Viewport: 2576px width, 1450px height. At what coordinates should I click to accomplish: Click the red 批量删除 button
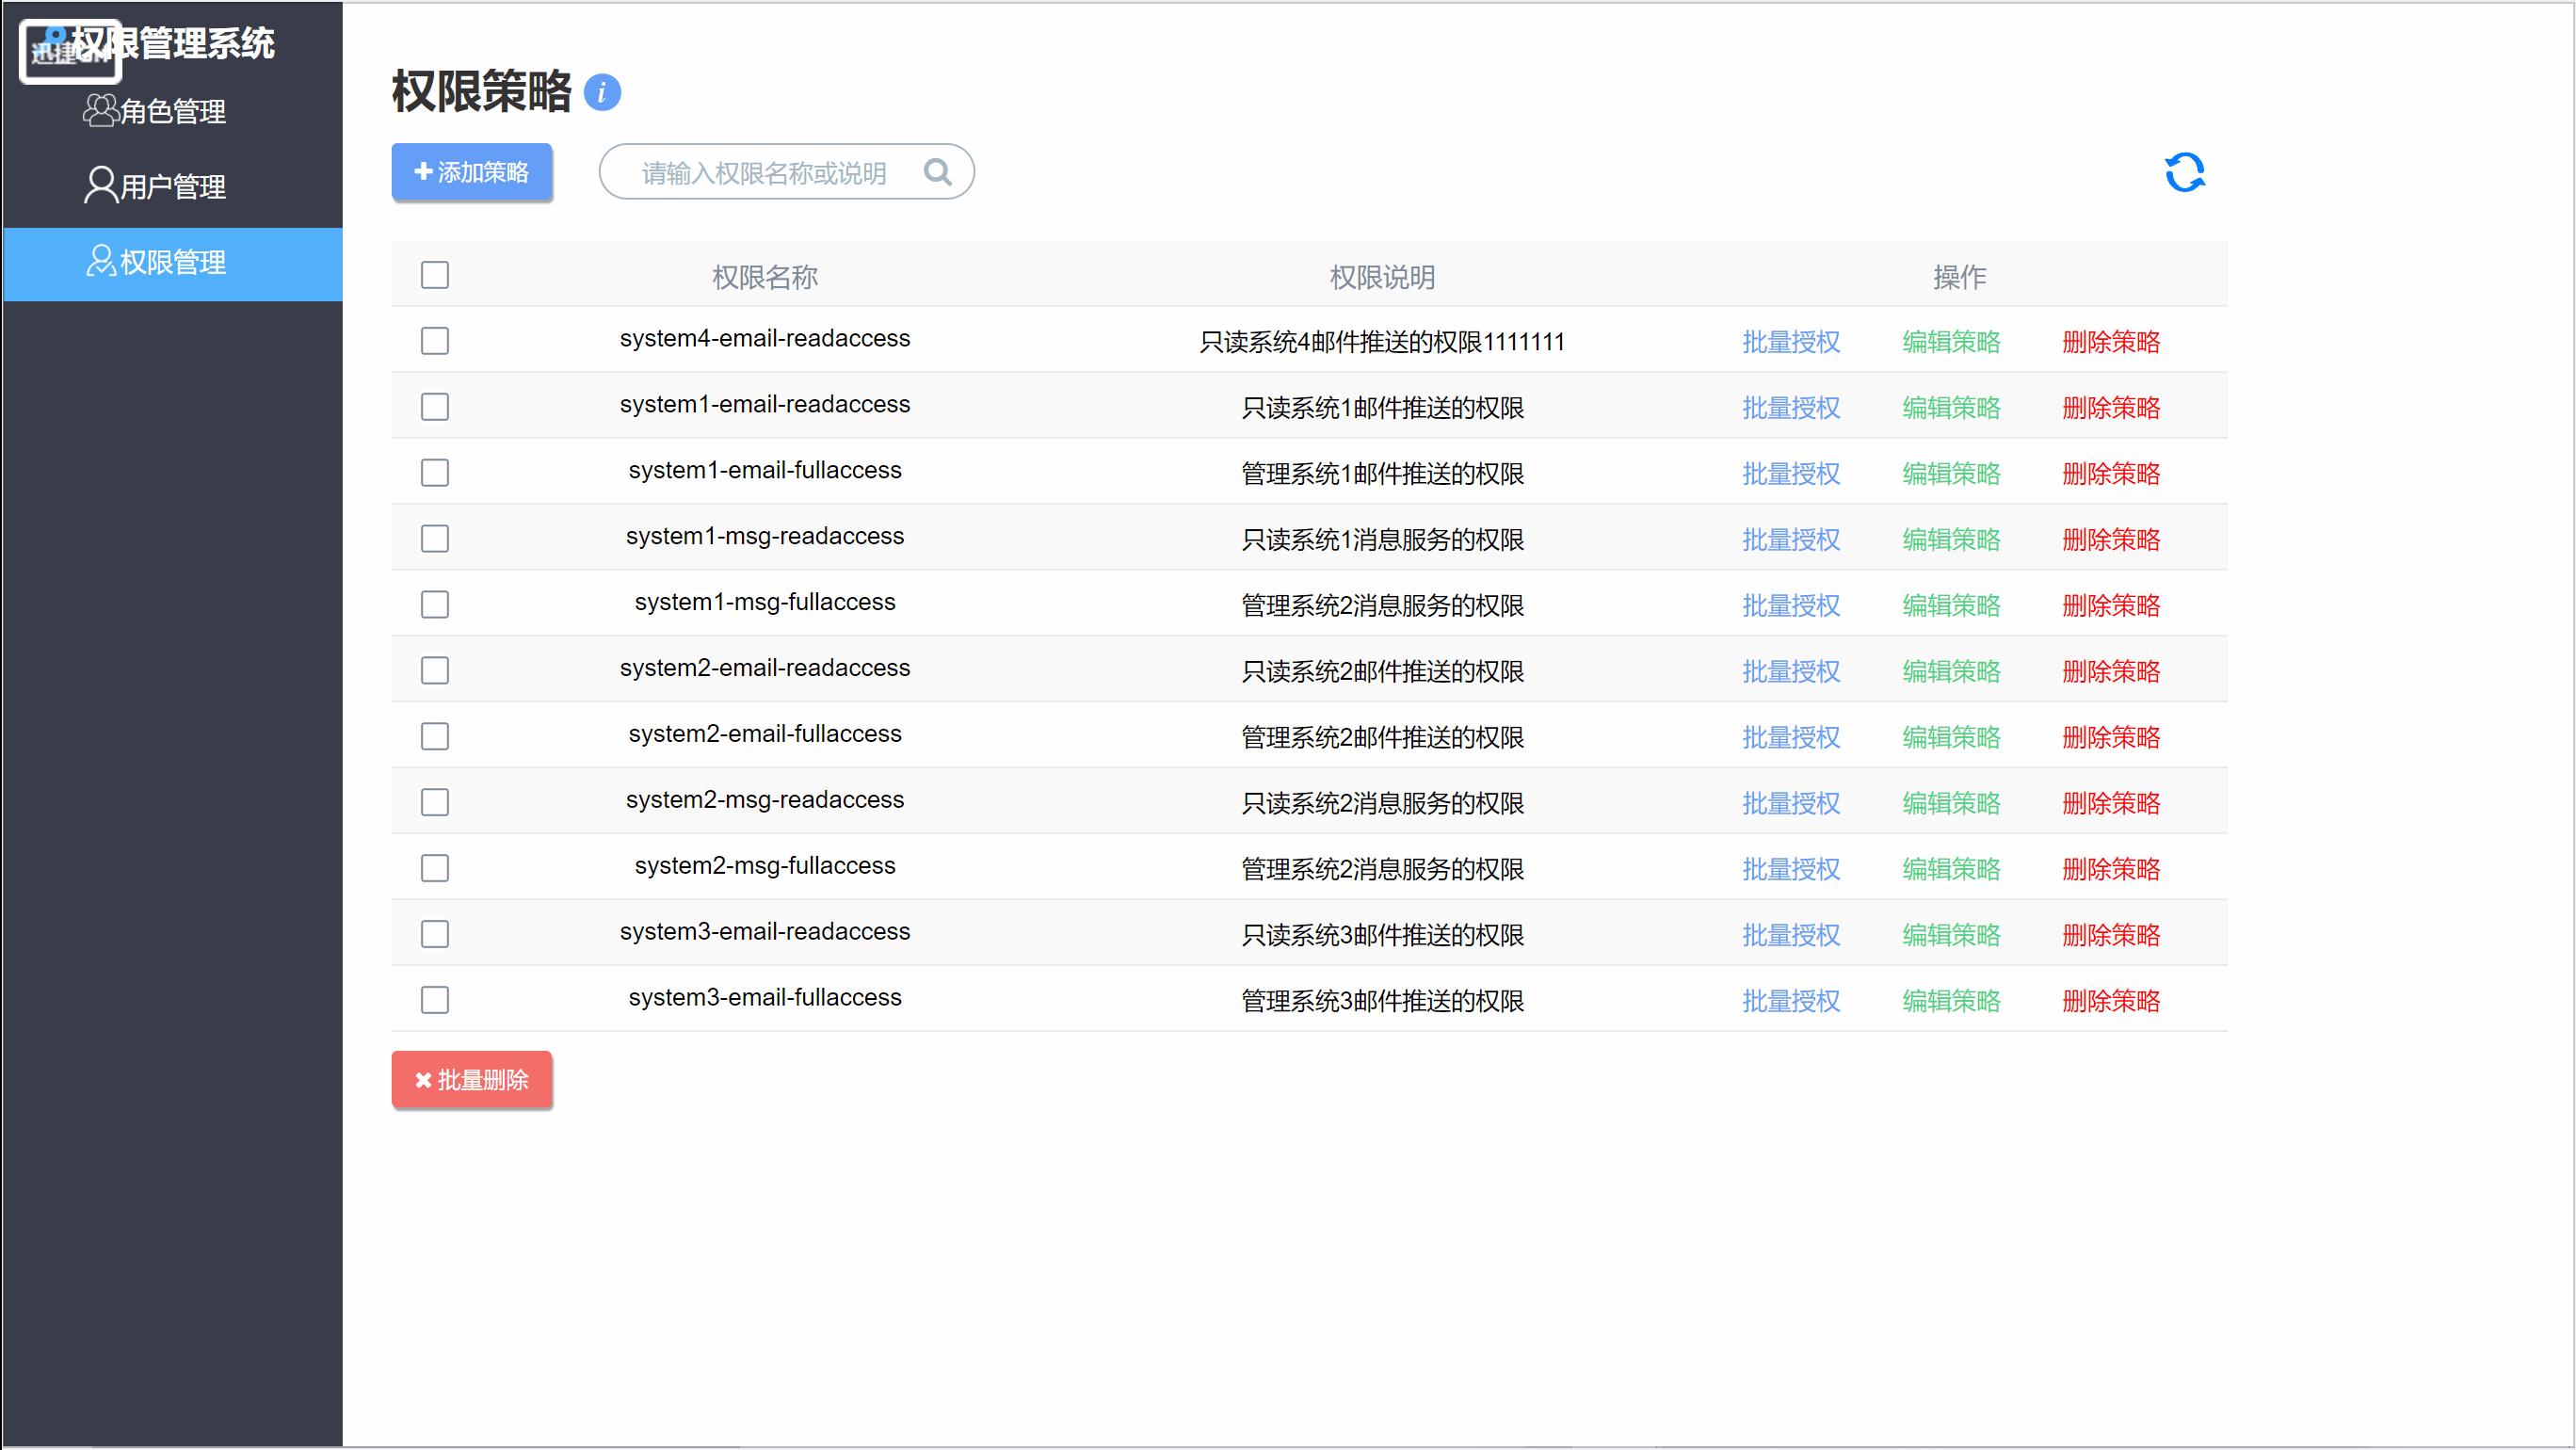472,1080
